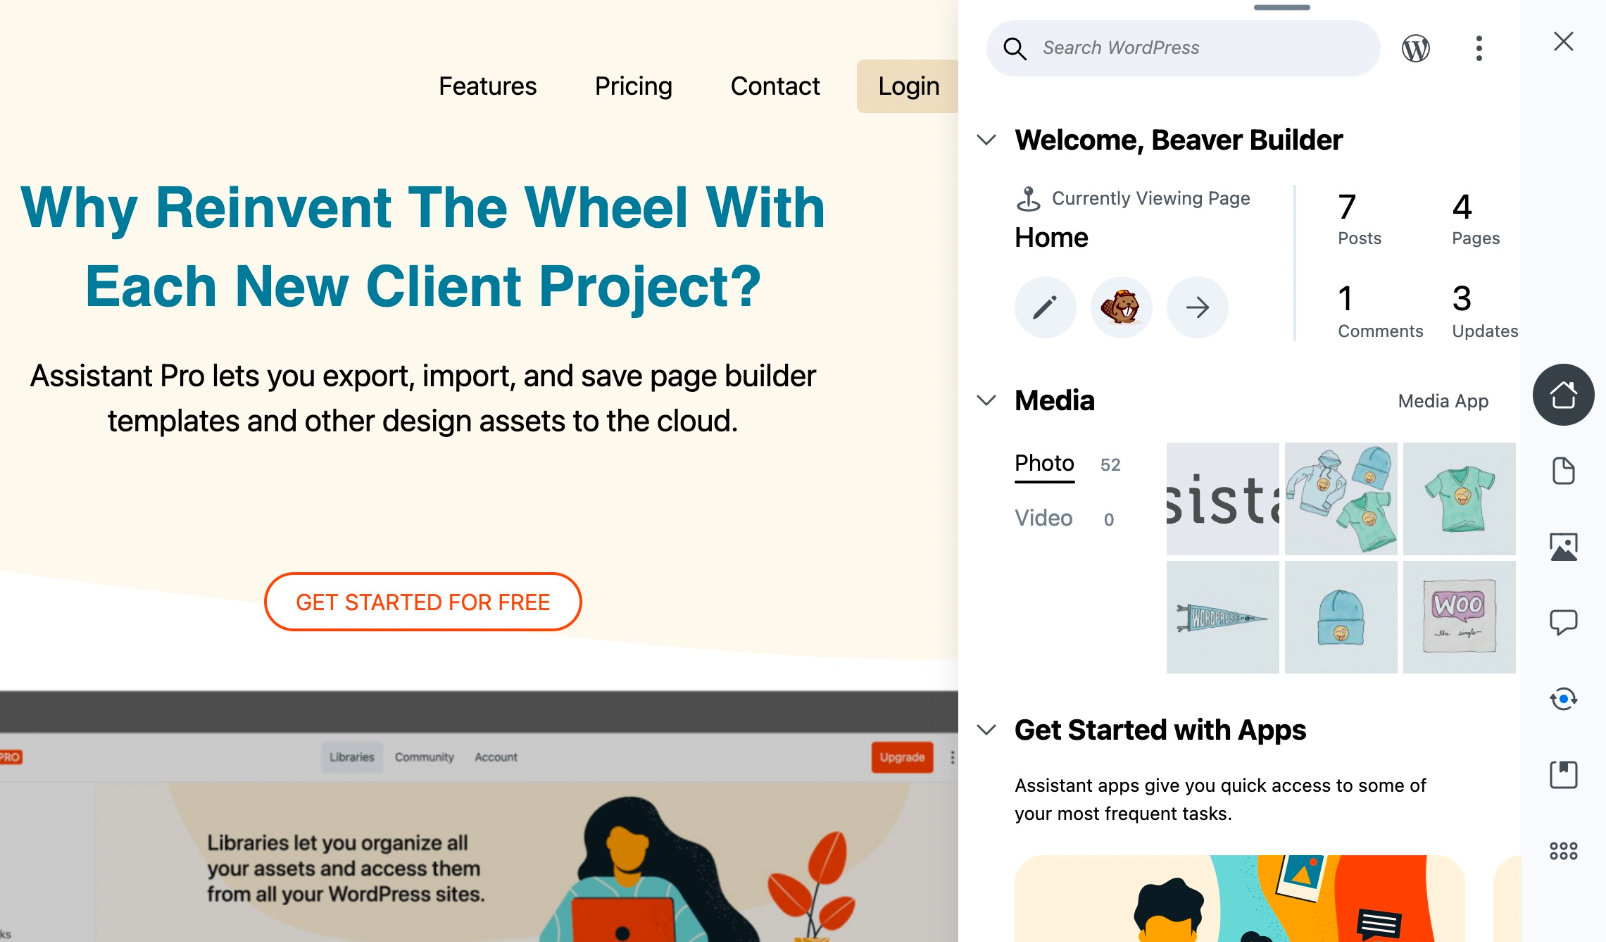
Task: Open the Media App link
Action: click(x=1442, y=401)
